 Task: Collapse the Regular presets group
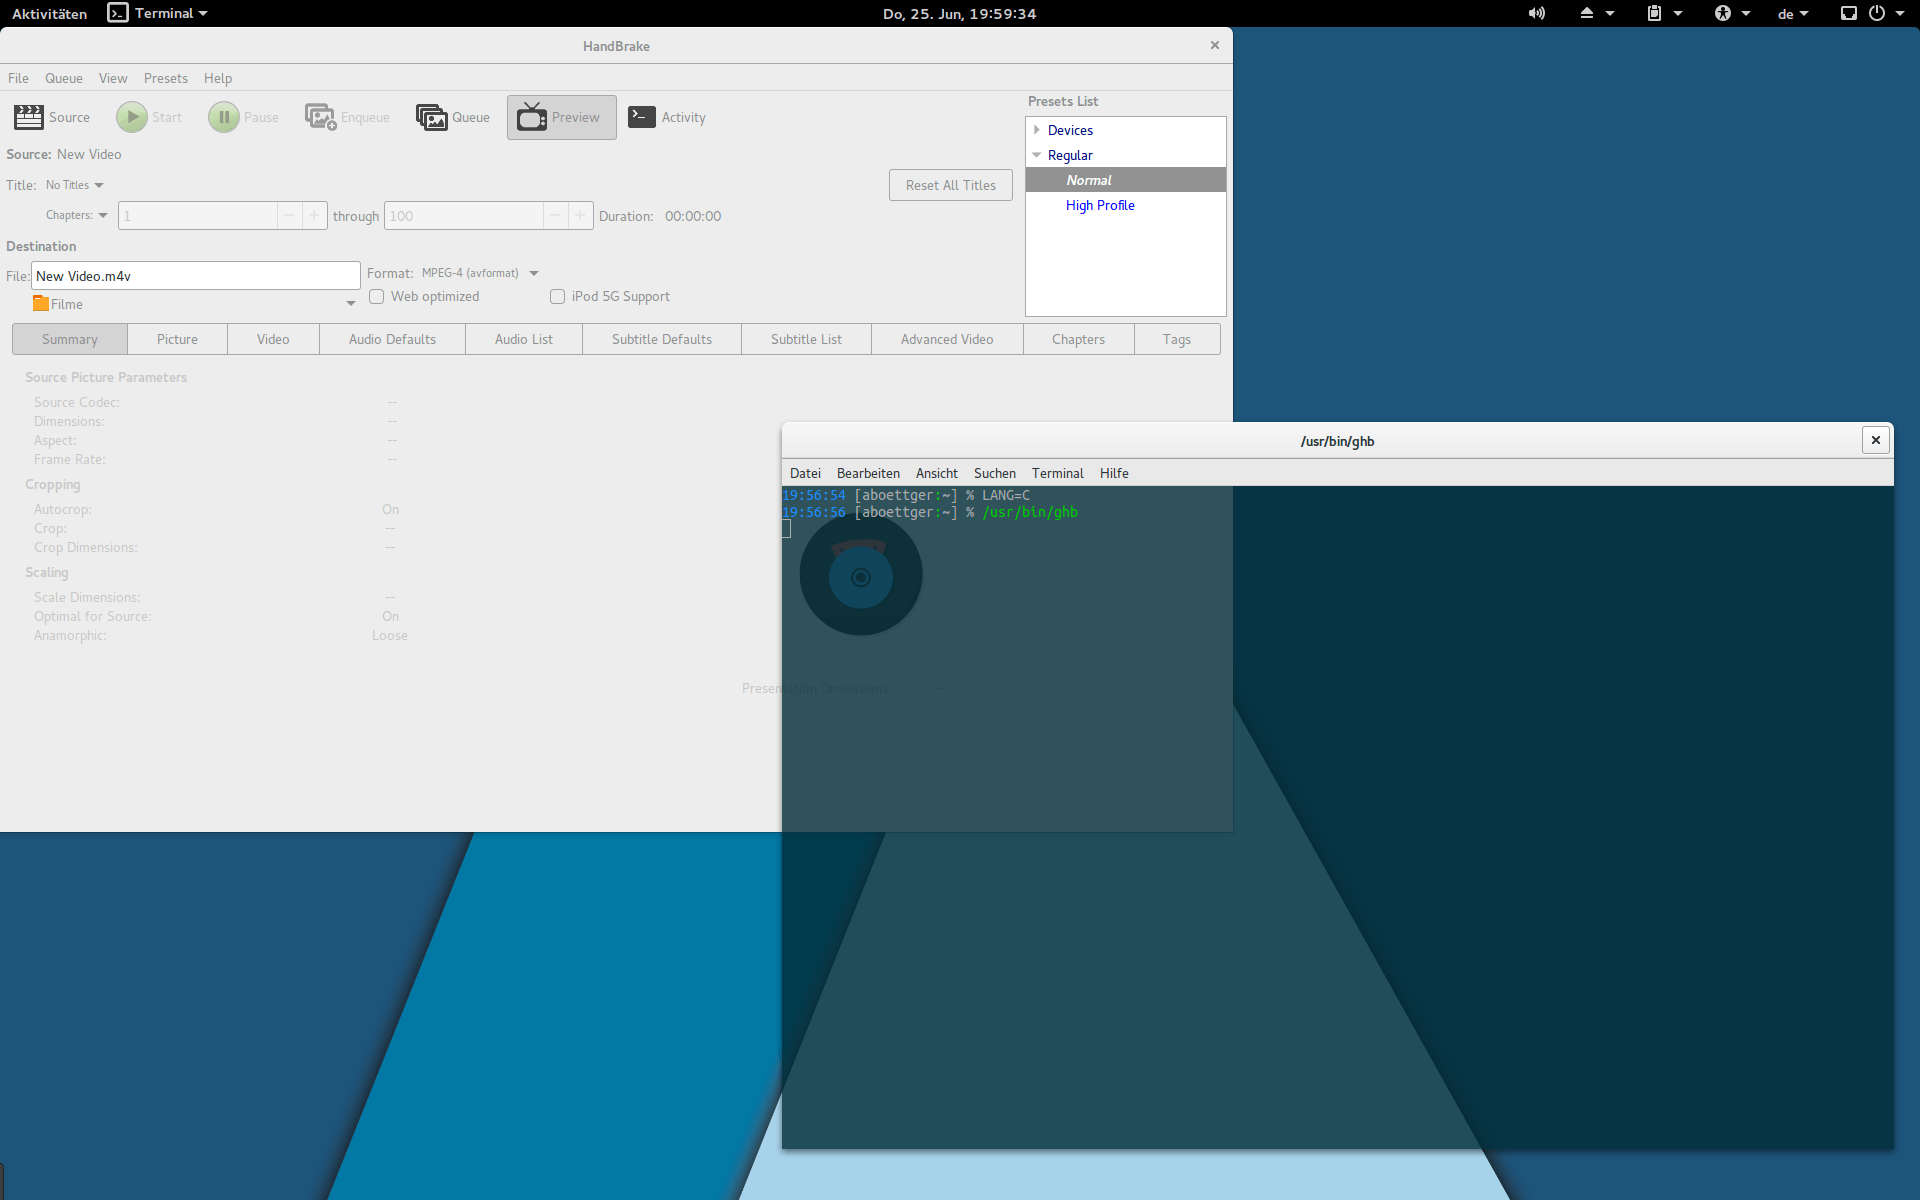click(1037, 155)
